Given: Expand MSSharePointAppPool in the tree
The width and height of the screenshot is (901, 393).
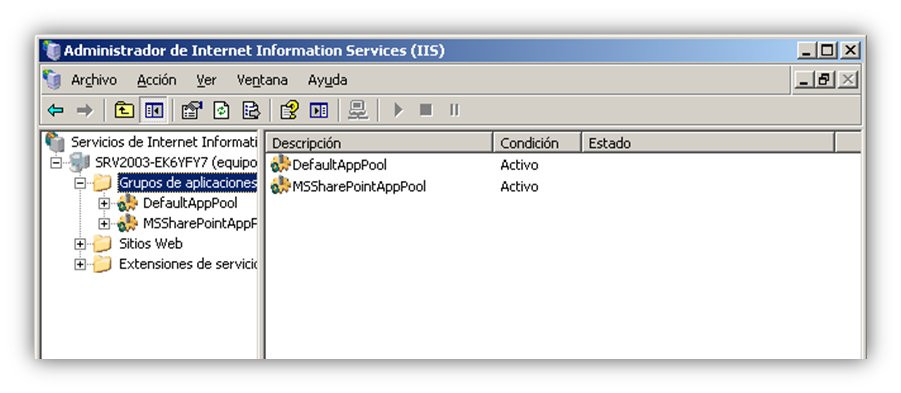Looking at the screenshot, I should [104, 224].
